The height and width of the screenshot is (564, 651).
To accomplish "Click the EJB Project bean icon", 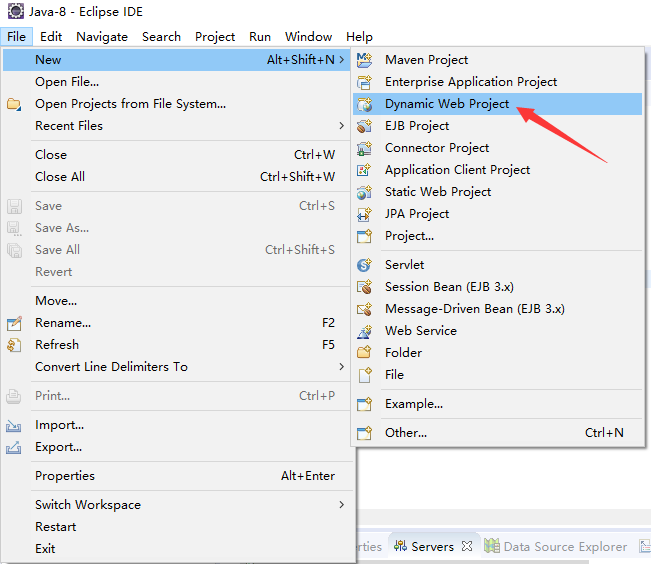I will point(364,126).
